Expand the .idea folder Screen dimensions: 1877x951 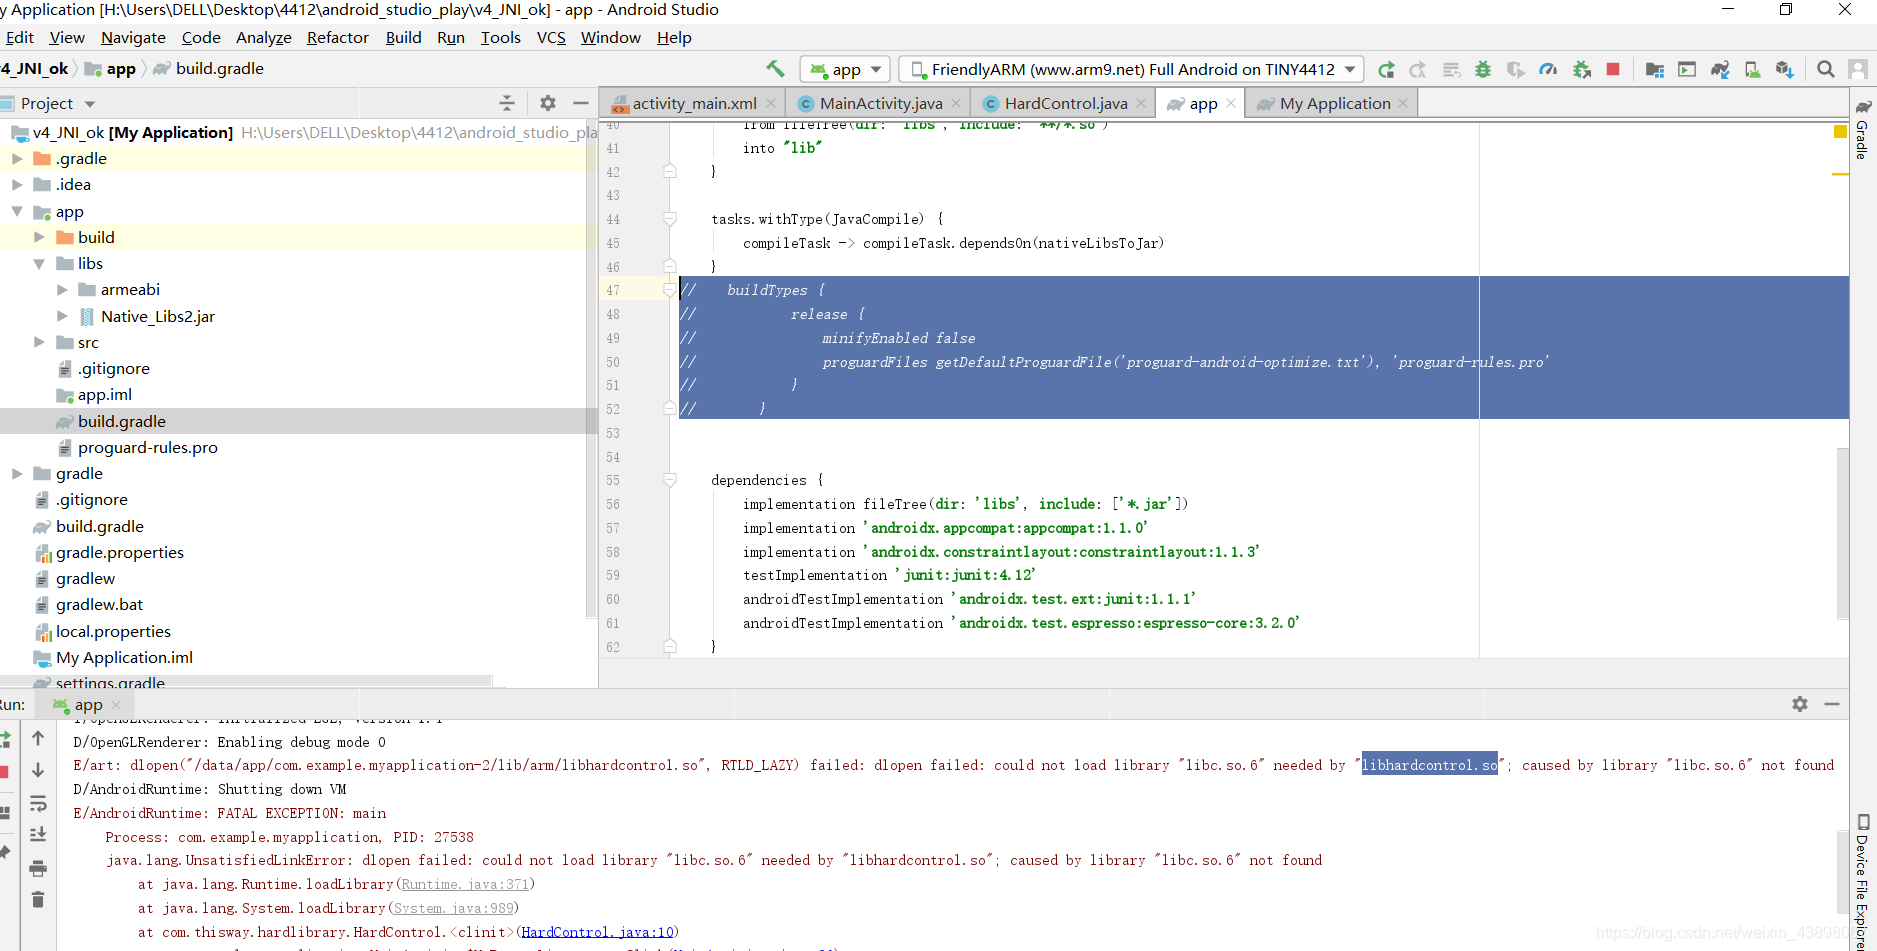[17, 184]
